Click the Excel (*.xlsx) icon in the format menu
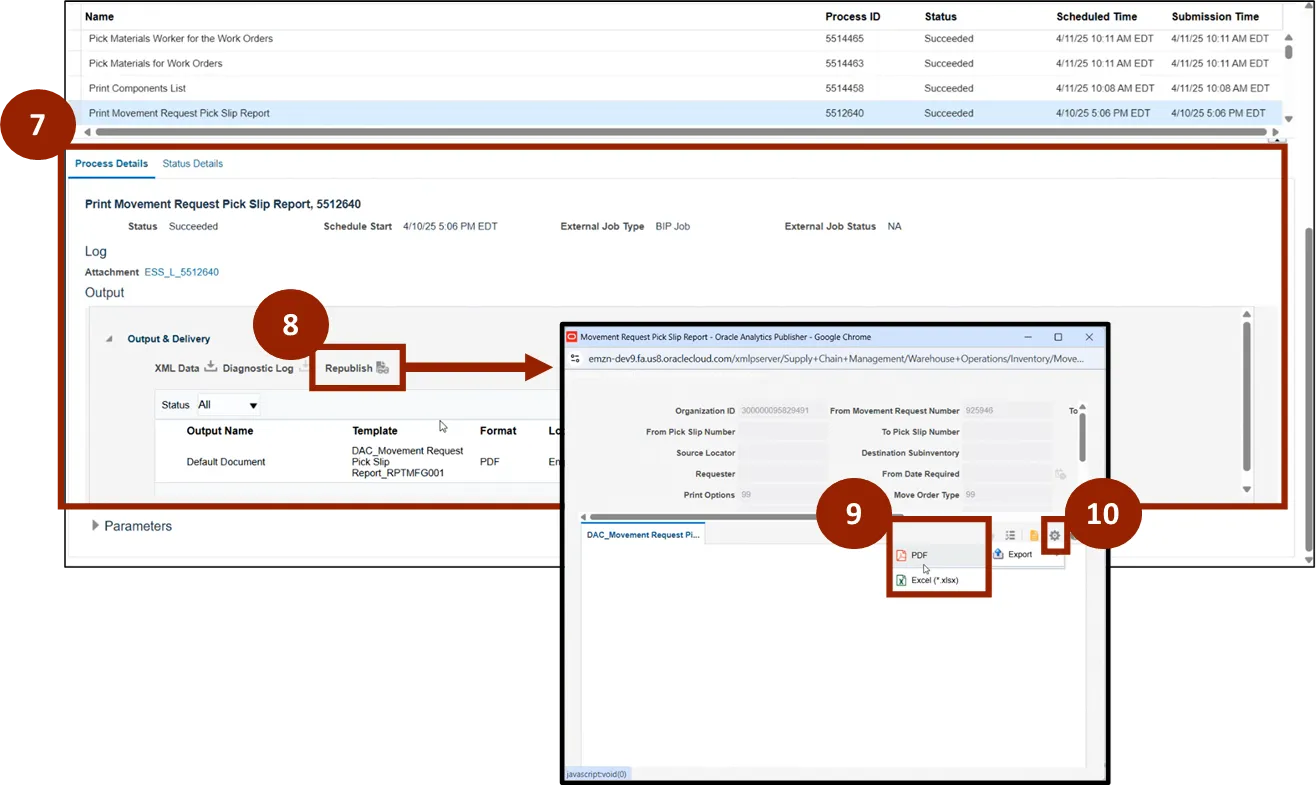This screenshot has height=786, width=1316. pos(900,580)
